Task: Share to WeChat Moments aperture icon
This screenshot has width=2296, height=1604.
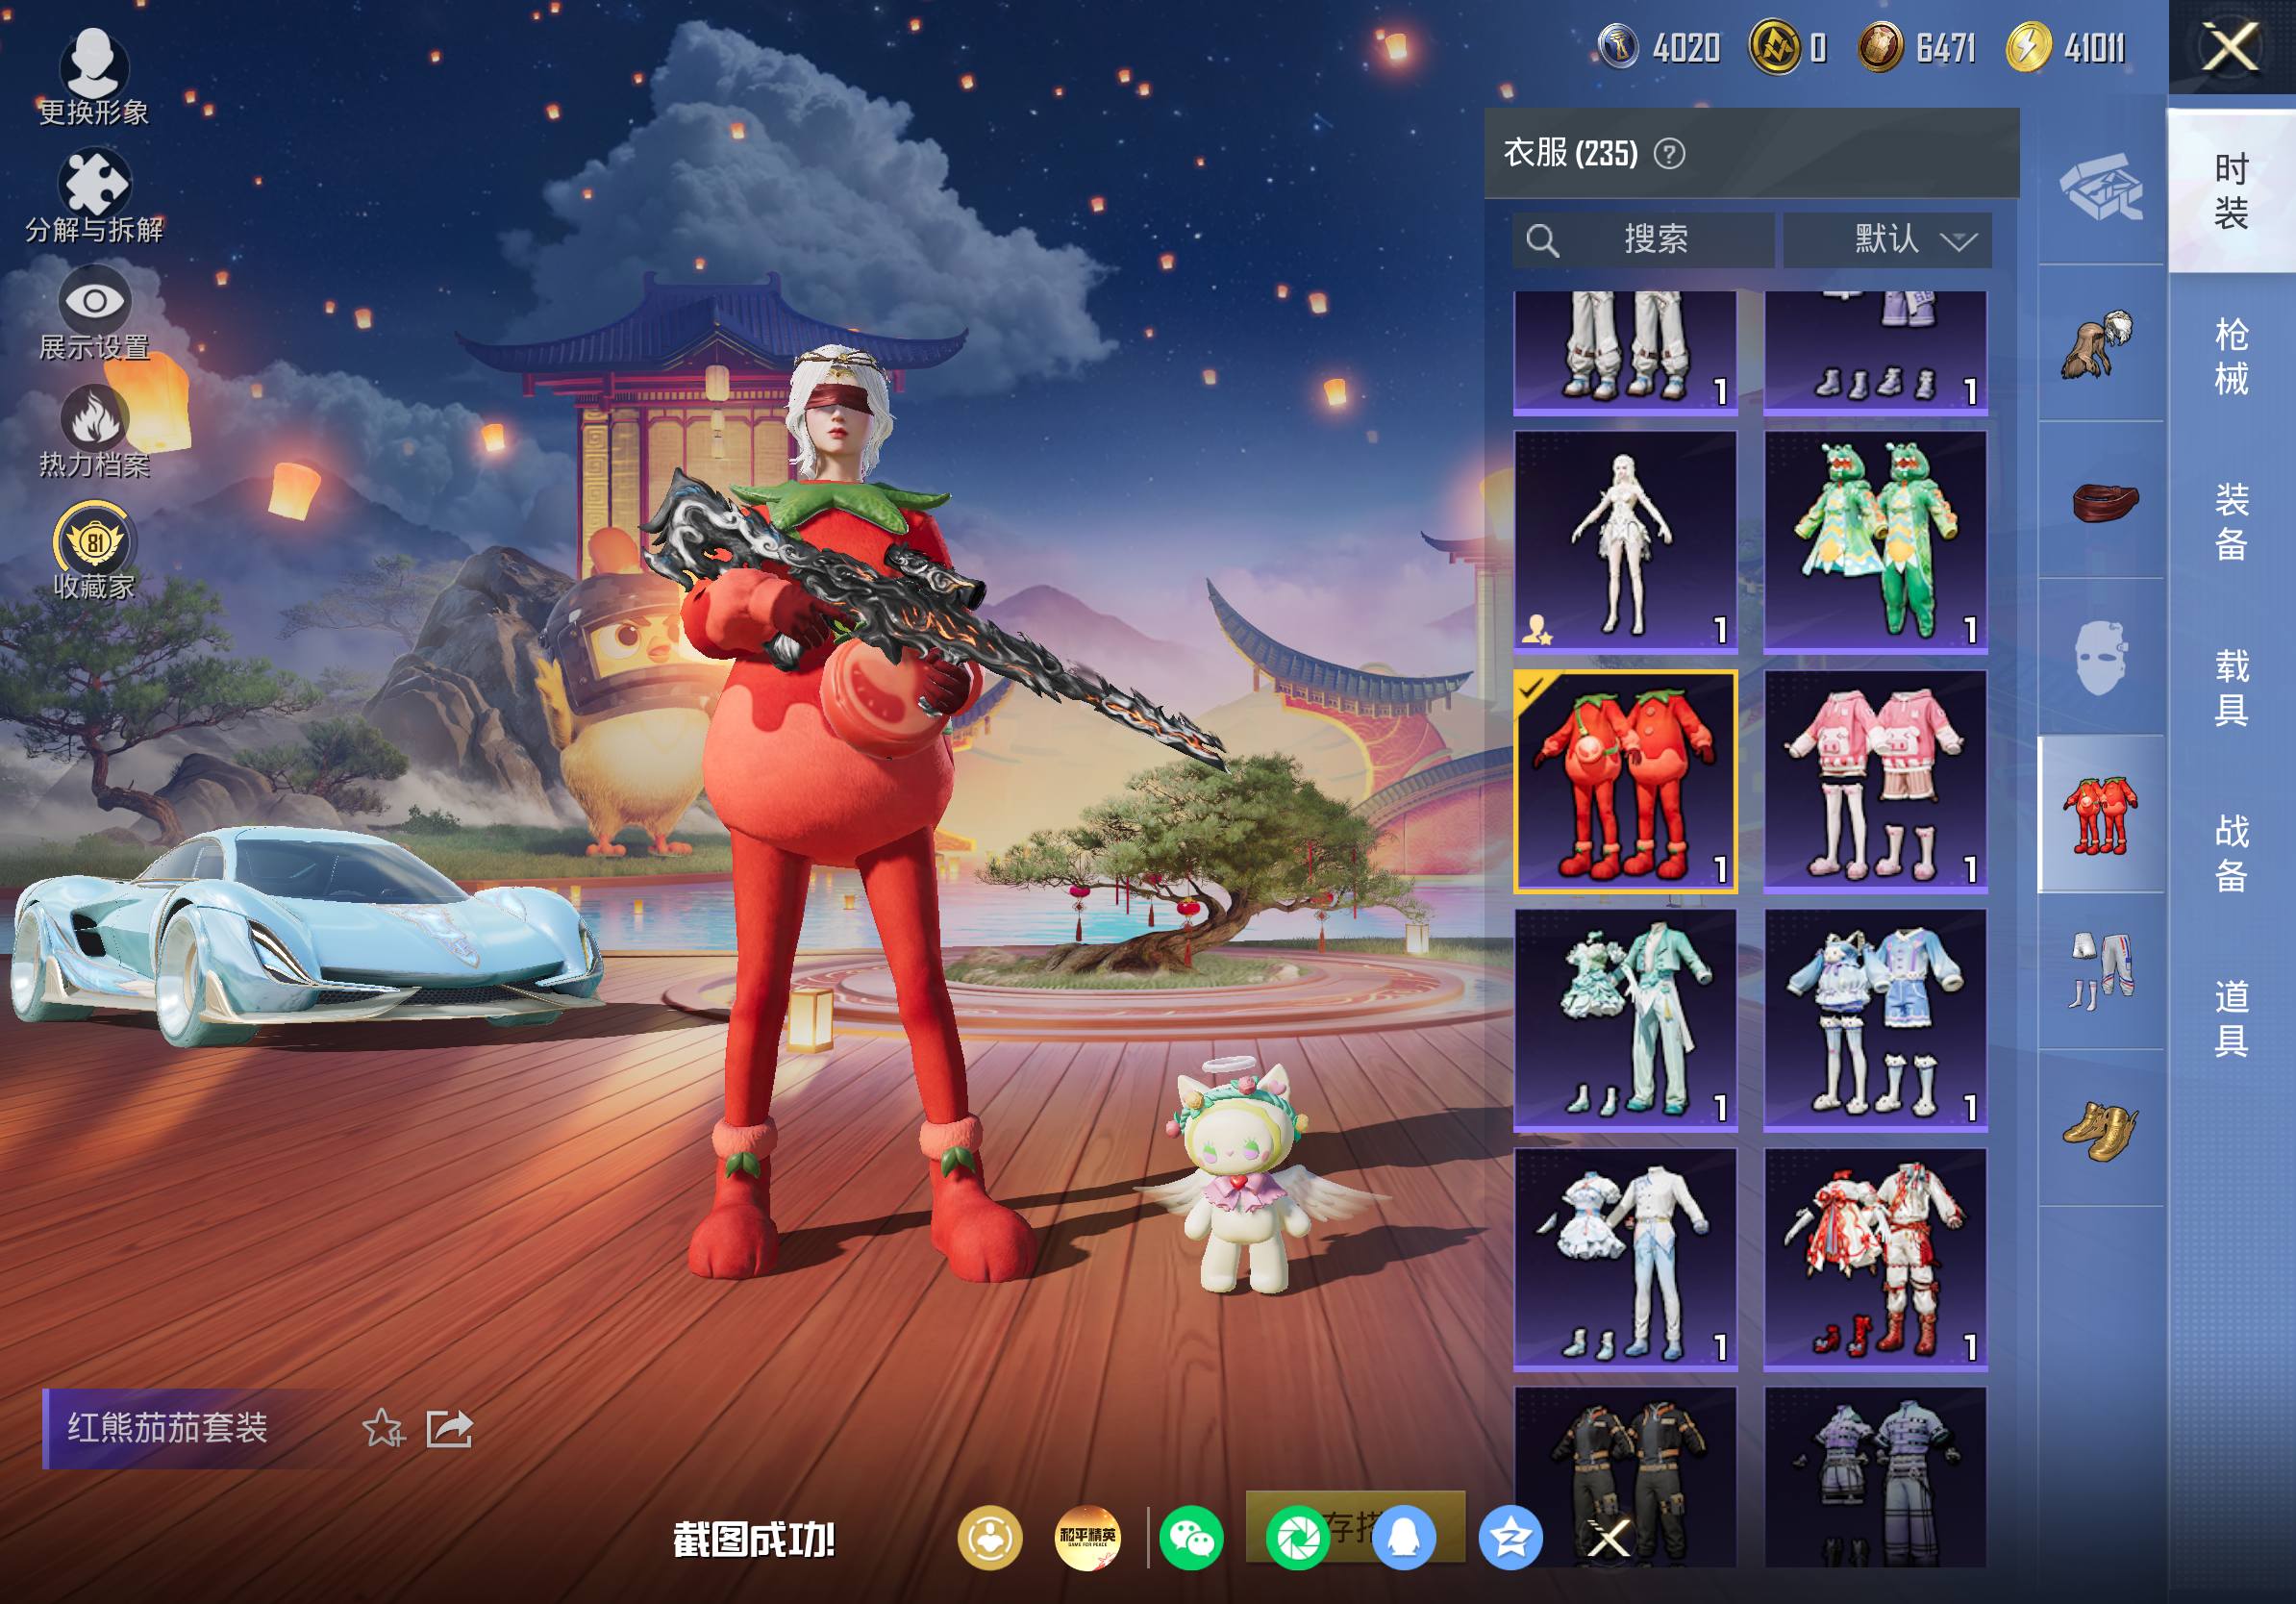Action: (1297, 1538)
